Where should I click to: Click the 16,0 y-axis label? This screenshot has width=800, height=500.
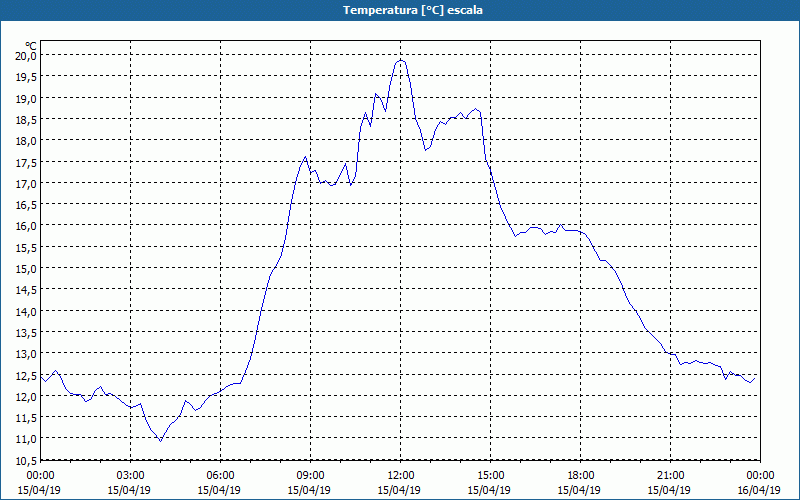pyautogui.click(x=27, y=226)
